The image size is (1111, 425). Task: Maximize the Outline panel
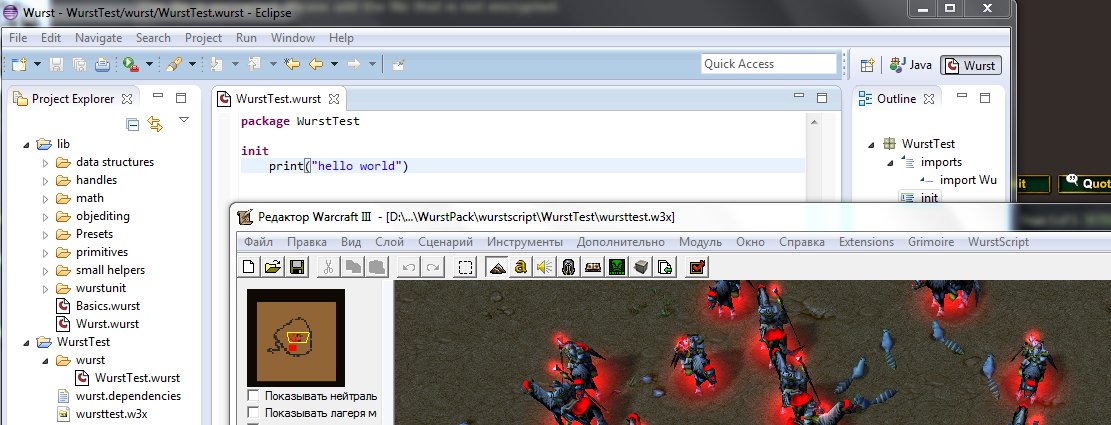click(986, 98)
